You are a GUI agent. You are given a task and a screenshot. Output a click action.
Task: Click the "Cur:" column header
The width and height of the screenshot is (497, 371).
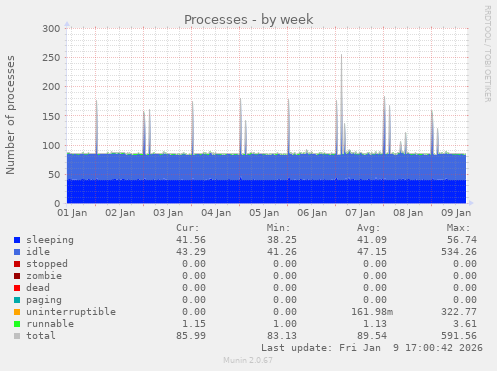click(188, 228)
